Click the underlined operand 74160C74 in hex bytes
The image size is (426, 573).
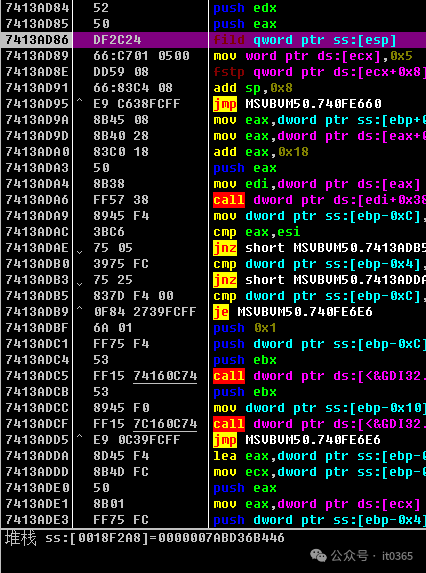coord(165,376)
